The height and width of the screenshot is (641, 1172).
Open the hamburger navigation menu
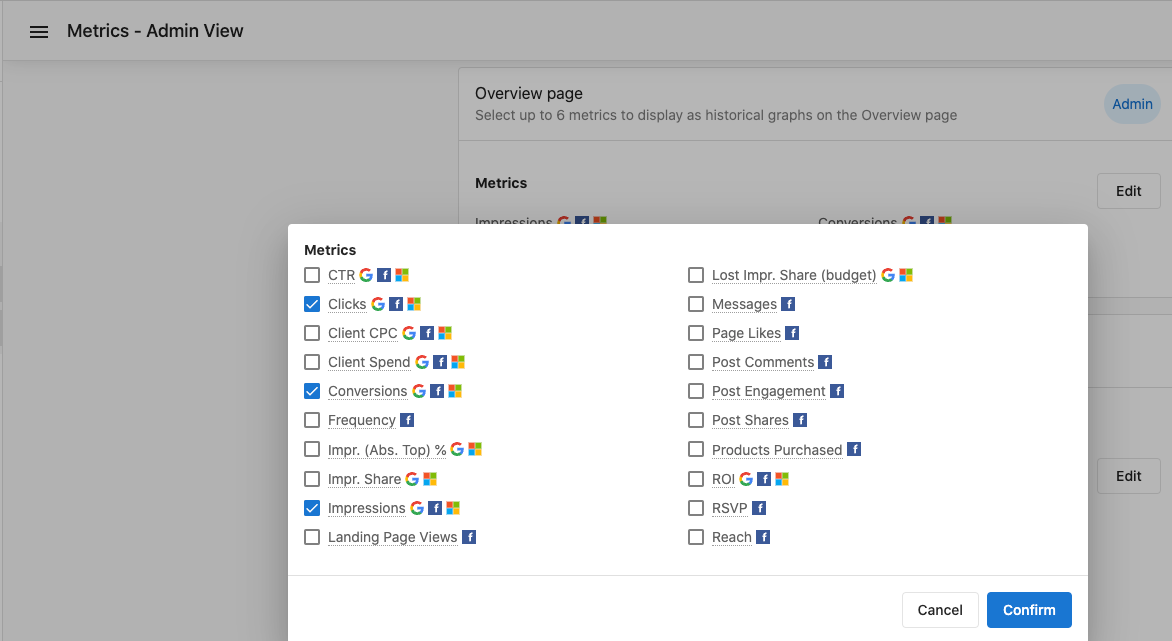[38, 30]
